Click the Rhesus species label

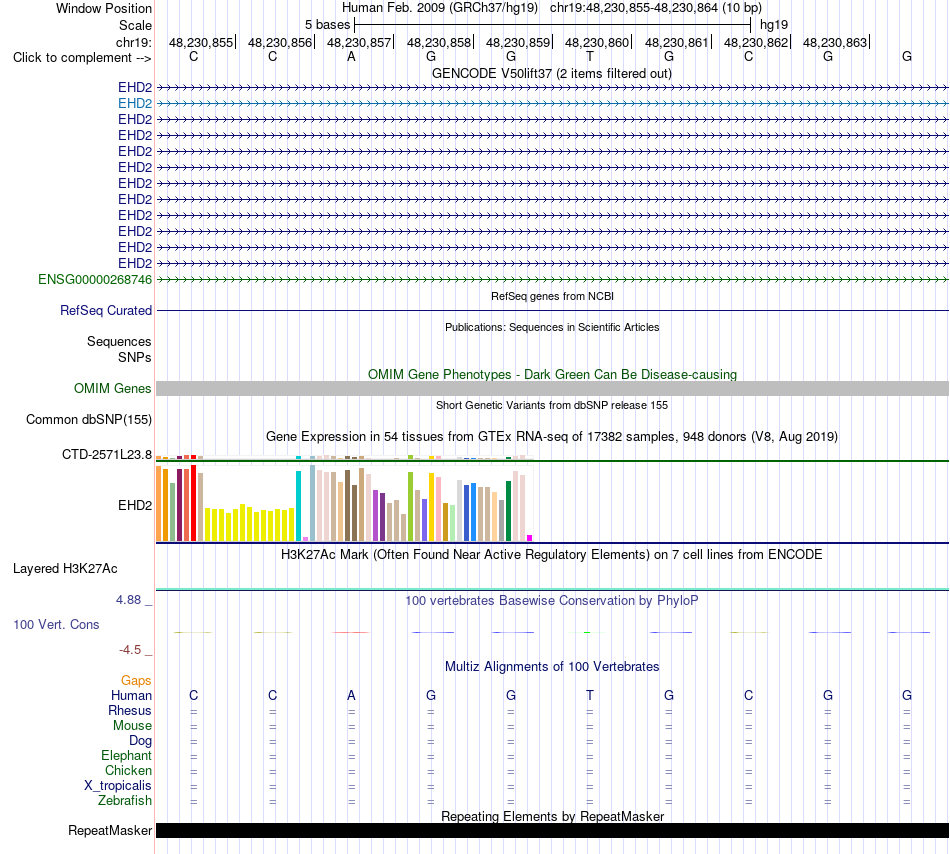coord(130,710)
